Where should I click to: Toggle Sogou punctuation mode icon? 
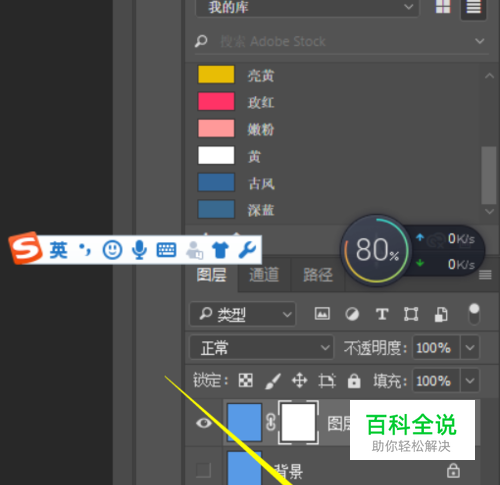[x=84, y=249]
